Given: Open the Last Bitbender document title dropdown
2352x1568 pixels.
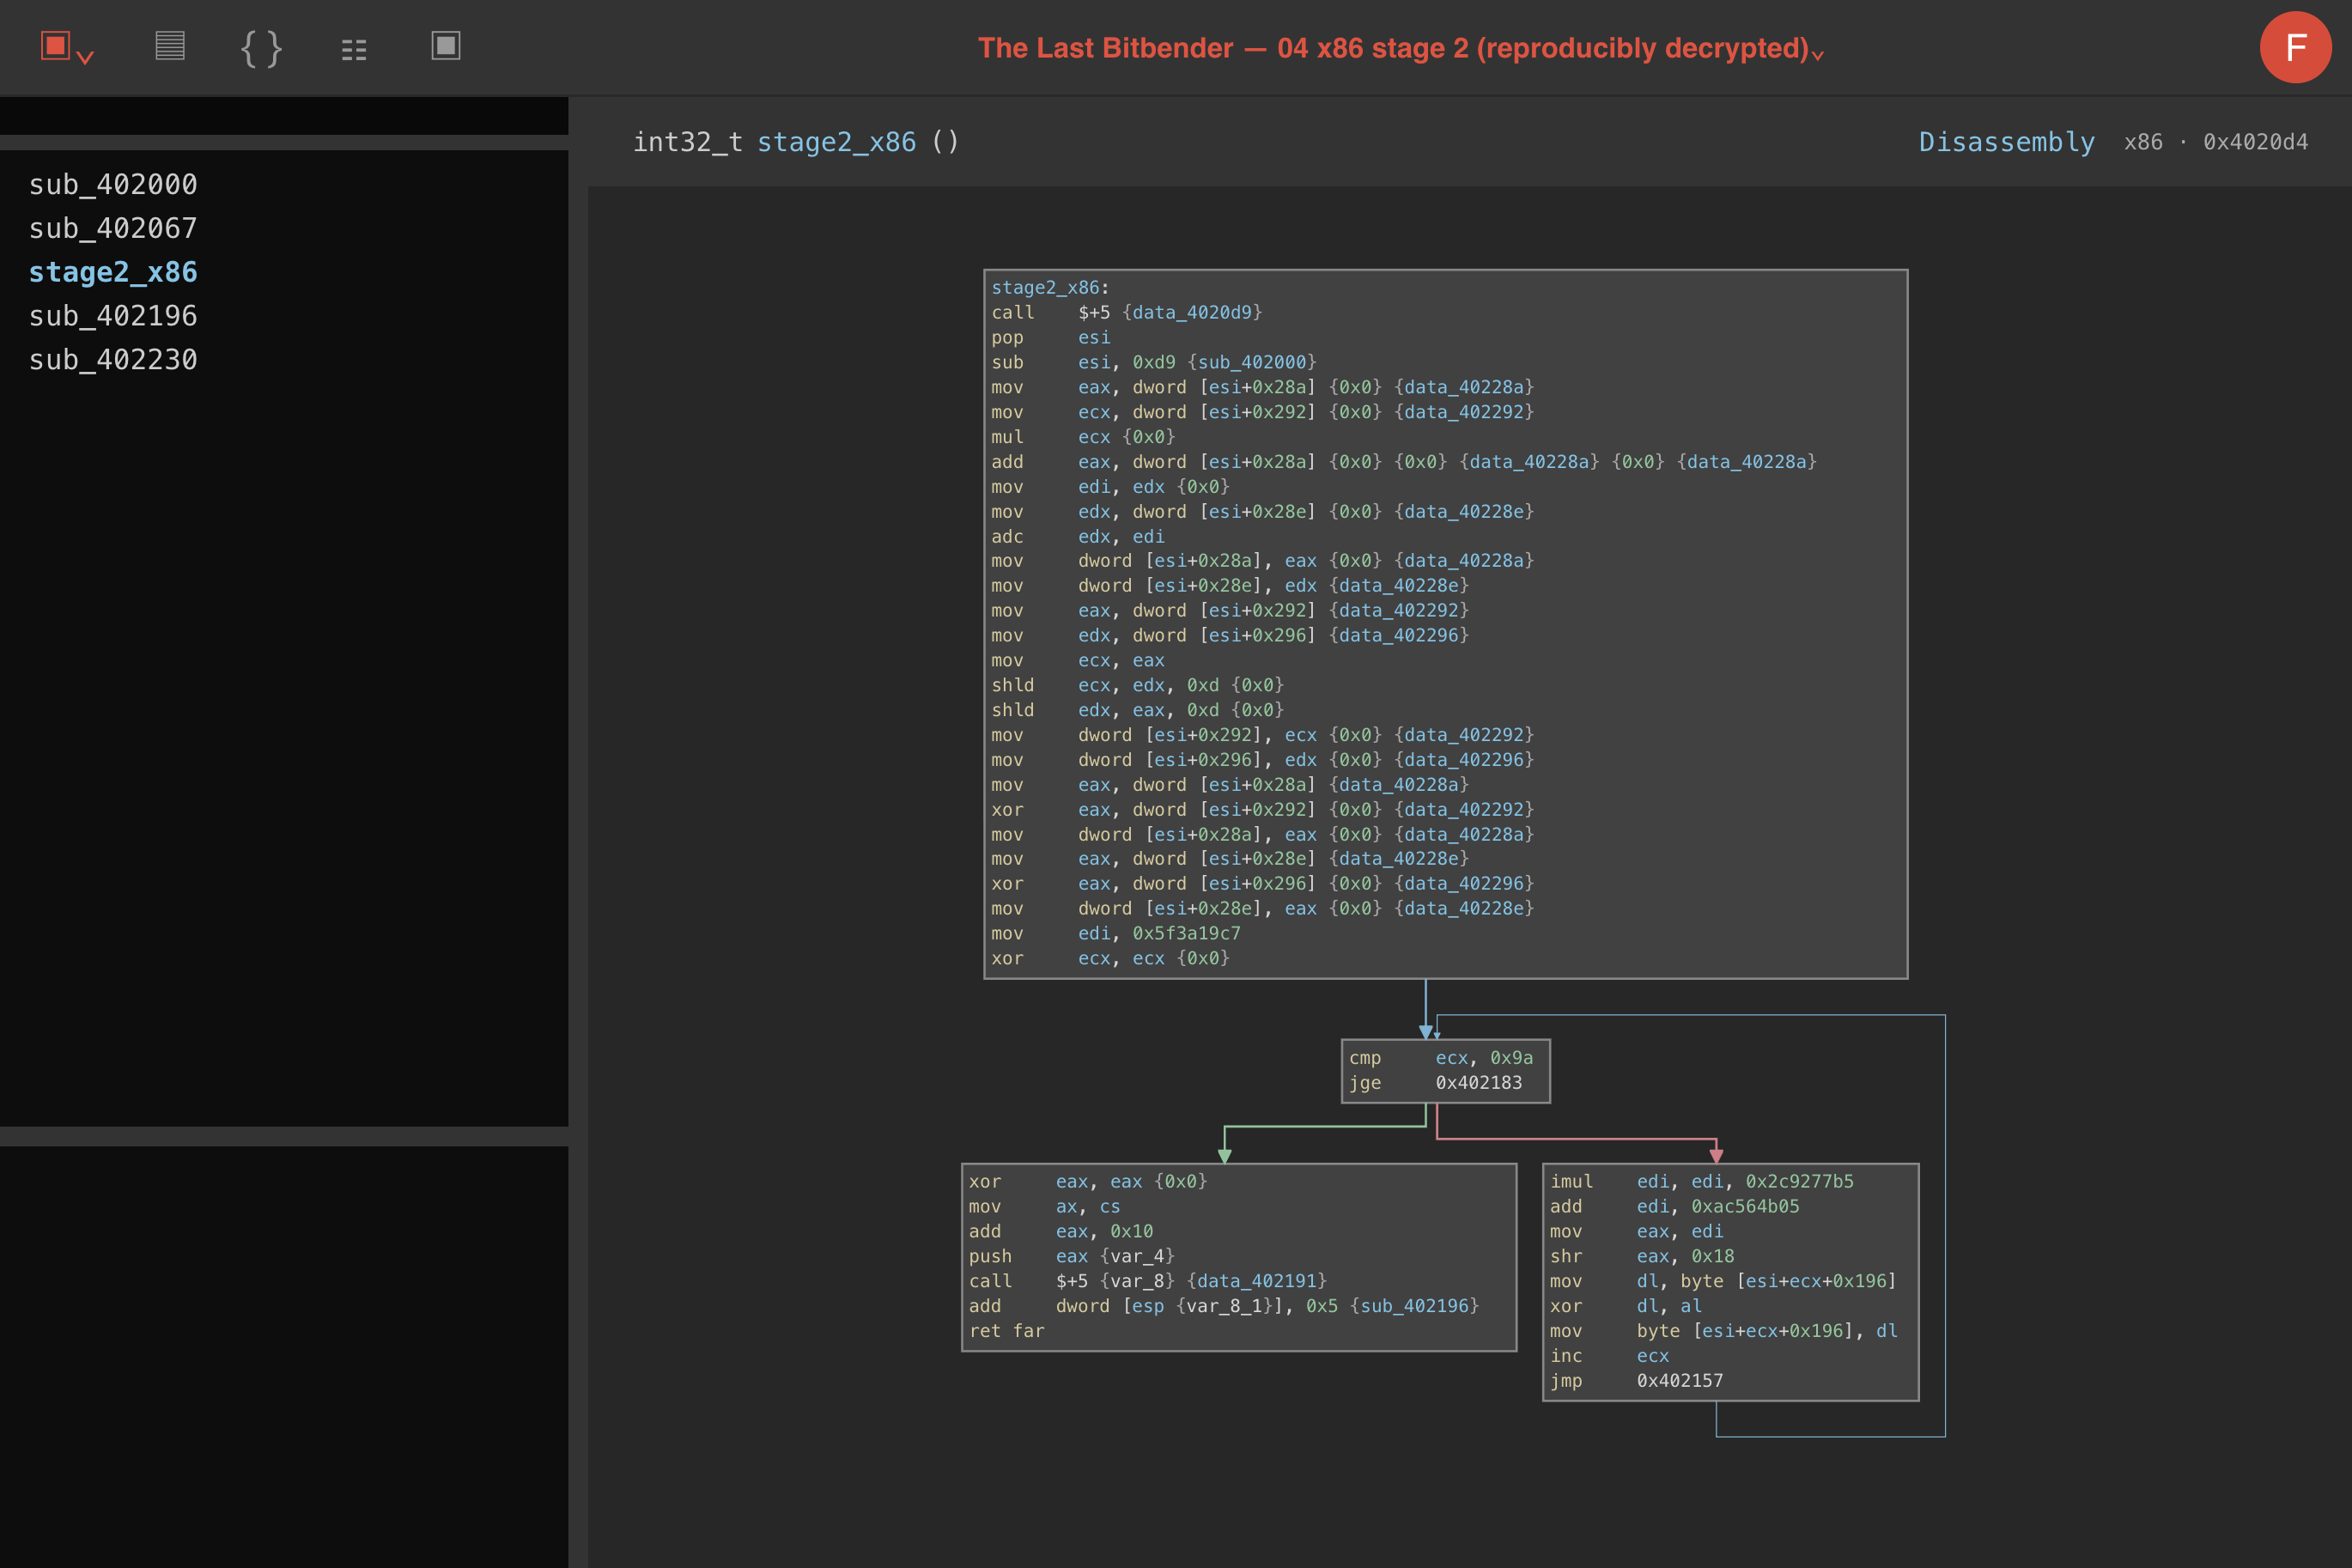Looking at the screenshot, I should coord(1400,48).
